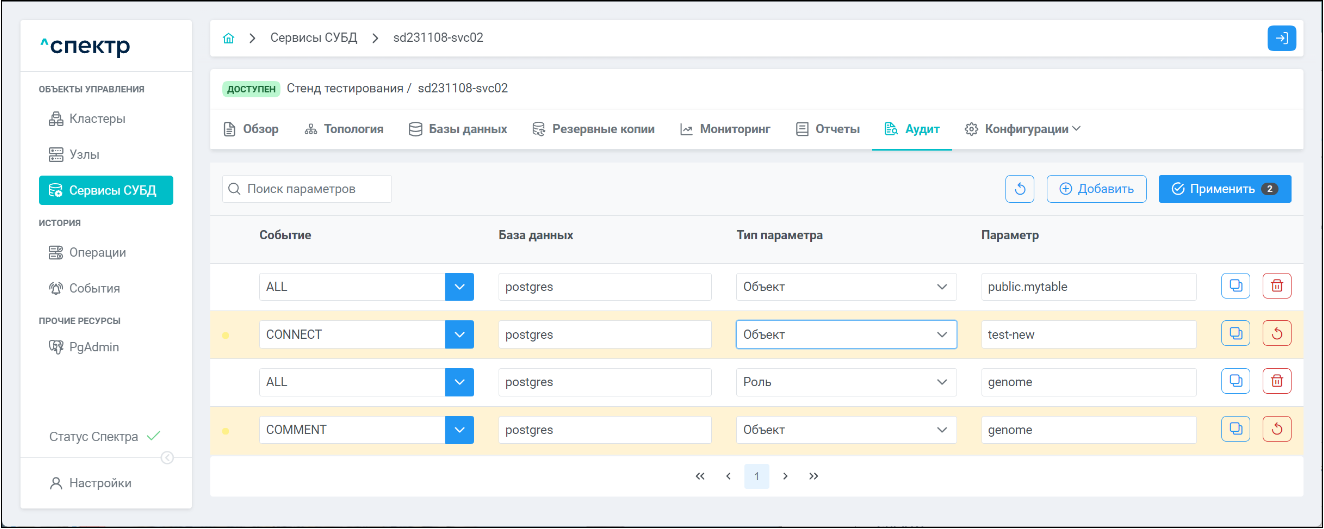Copy the COMMENT audit row
This screenshot has height=529, width=1324.
click(x=1235, y=429)
